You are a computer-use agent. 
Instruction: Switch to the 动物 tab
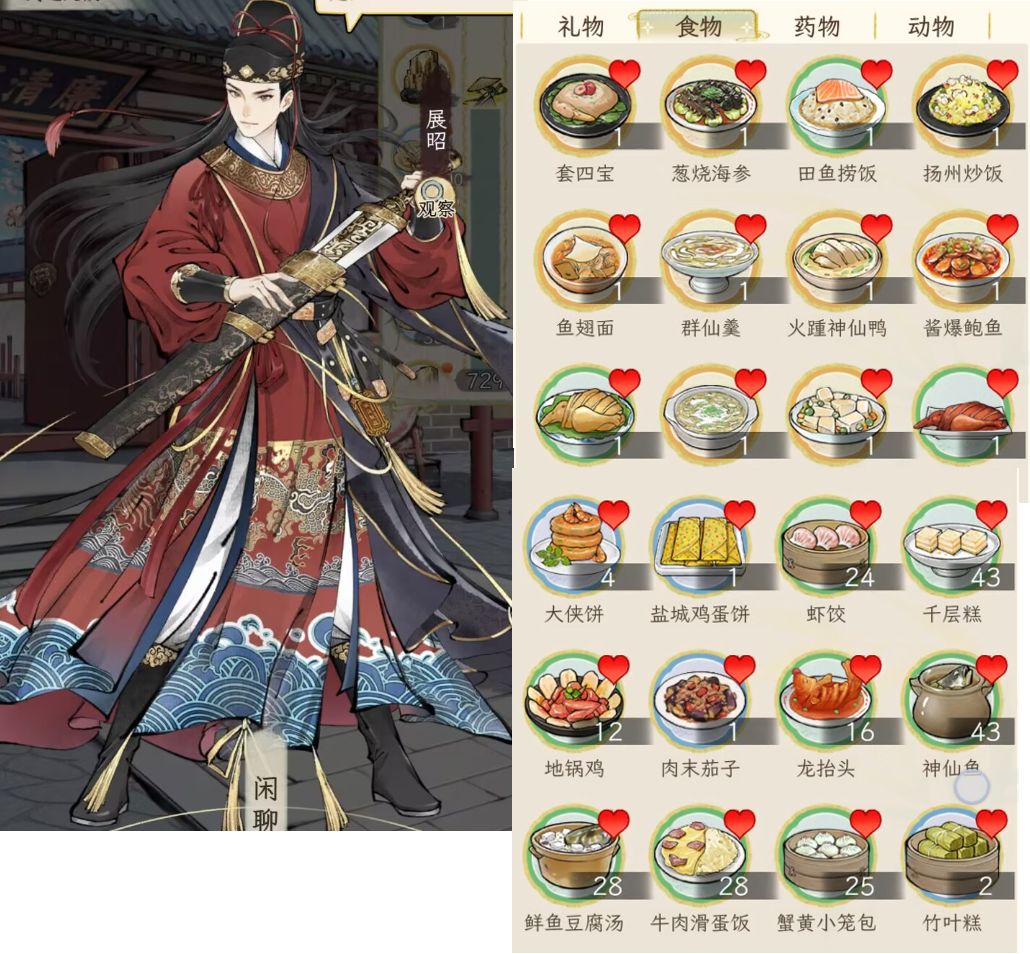point(931,27)
